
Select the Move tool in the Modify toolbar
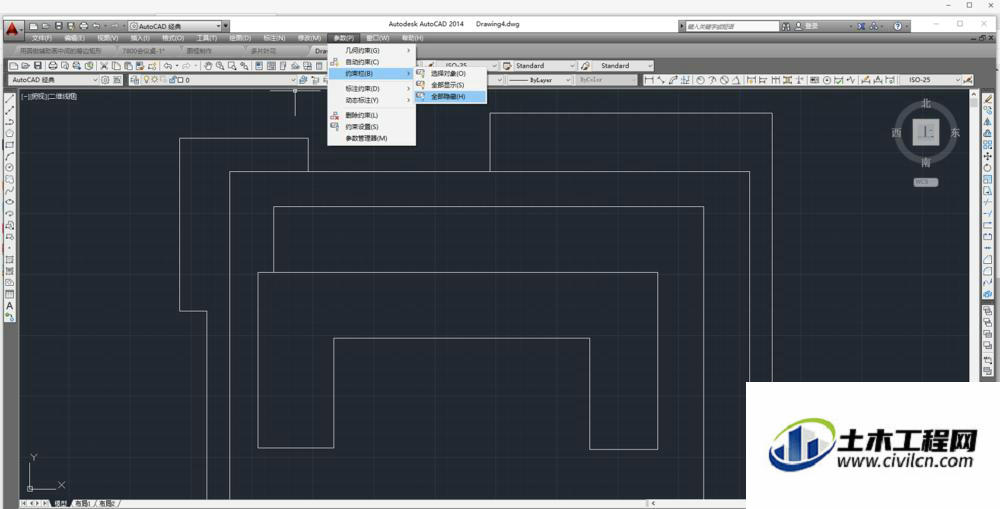point(988,156)
